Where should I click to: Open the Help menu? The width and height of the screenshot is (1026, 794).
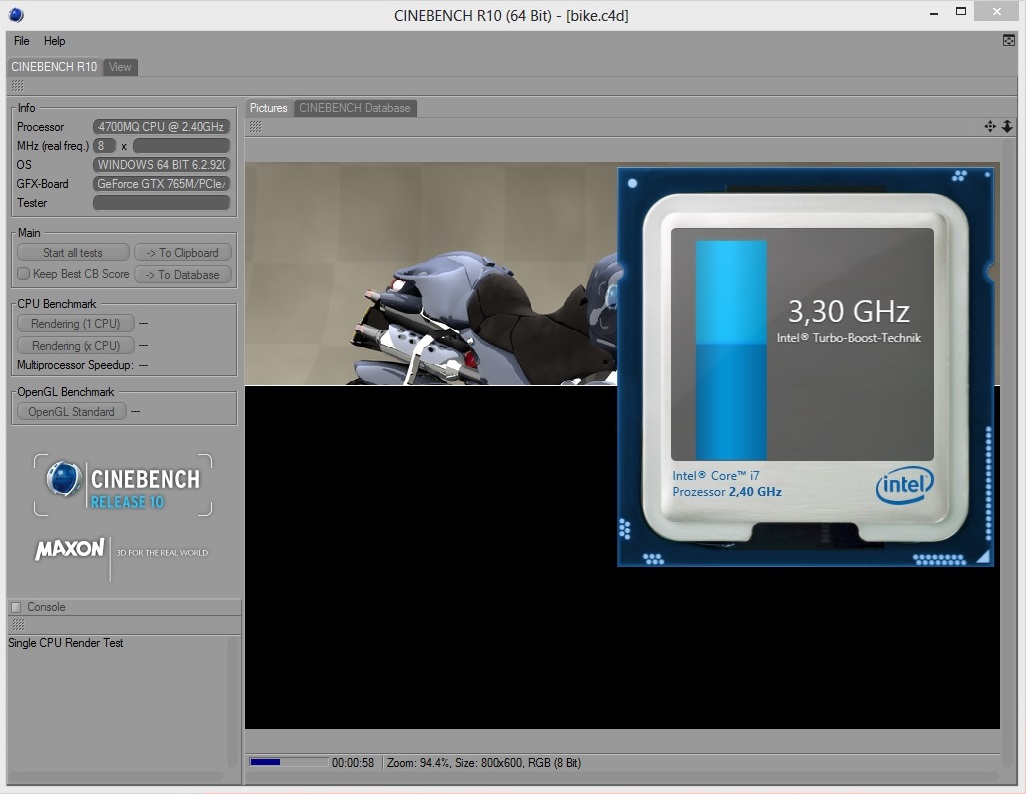(x=54, y=41)
